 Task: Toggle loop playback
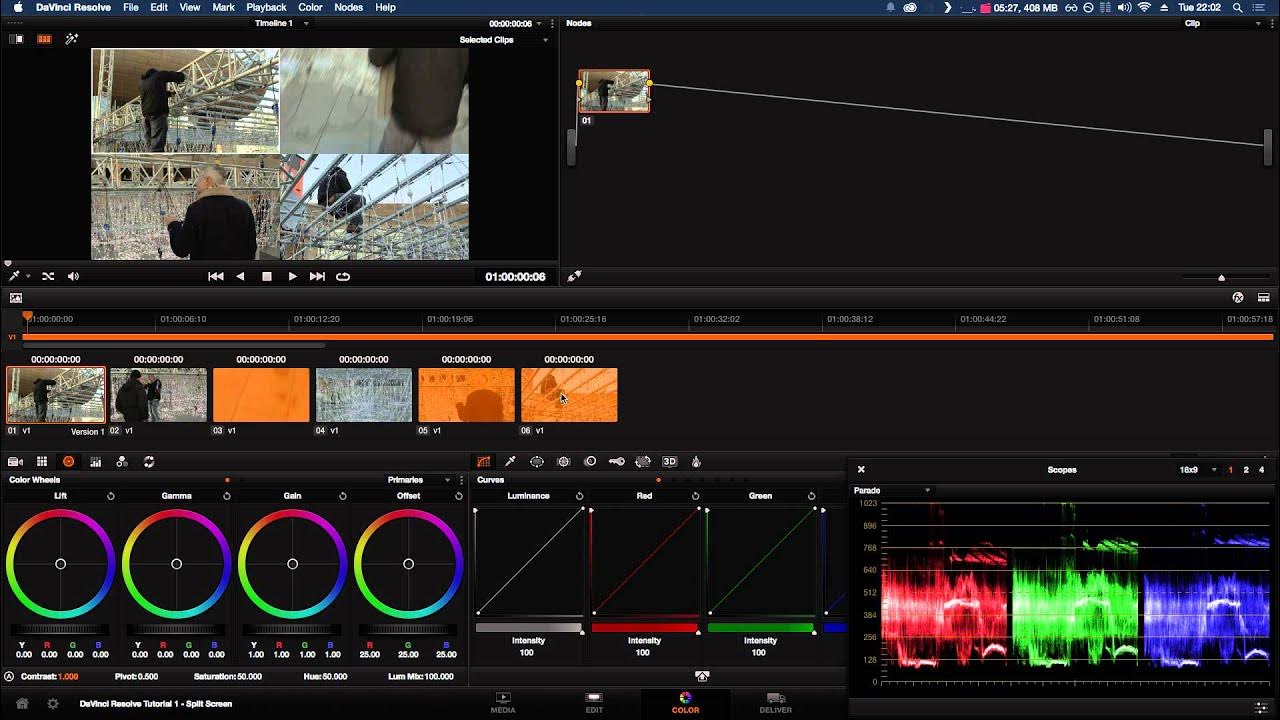click(343, 276)
